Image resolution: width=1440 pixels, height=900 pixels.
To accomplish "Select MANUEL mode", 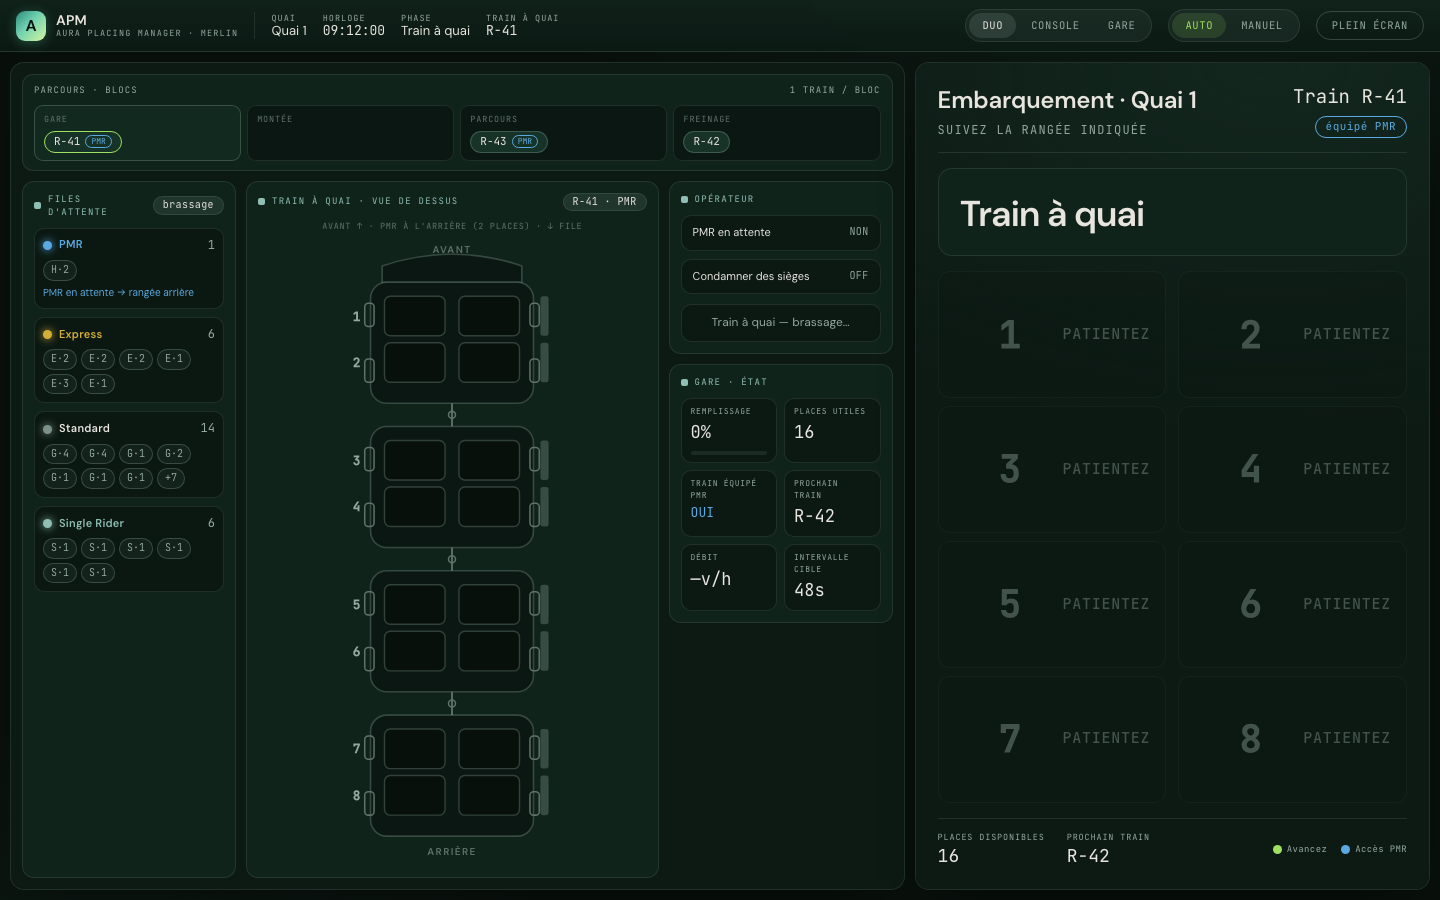I will point(1261,26).
